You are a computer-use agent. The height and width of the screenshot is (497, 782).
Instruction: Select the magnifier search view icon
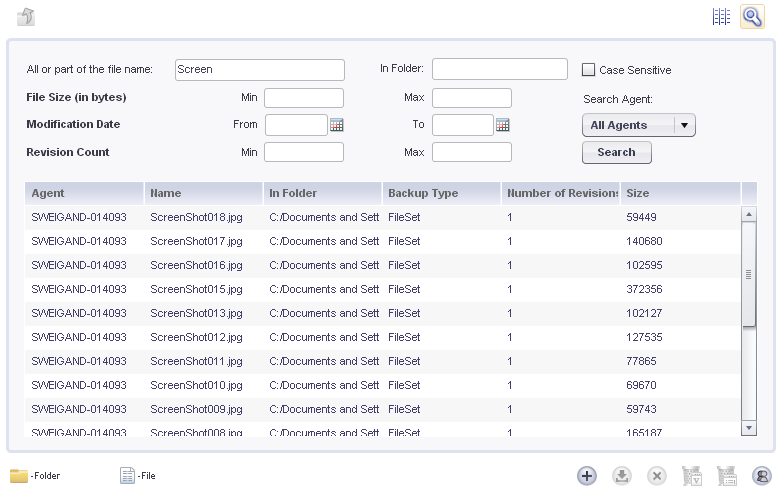pos(752,17)
